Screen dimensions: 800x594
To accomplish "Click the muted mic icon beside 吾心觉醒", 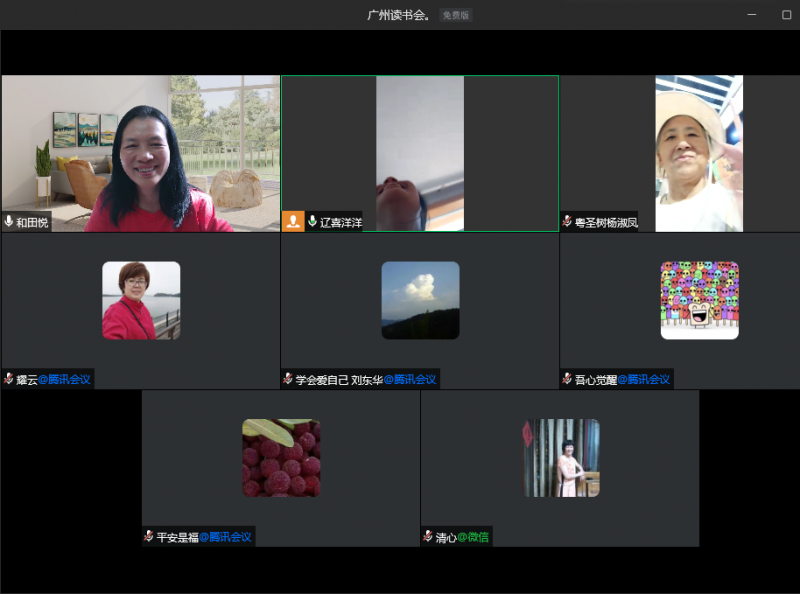I will point(567,379).
